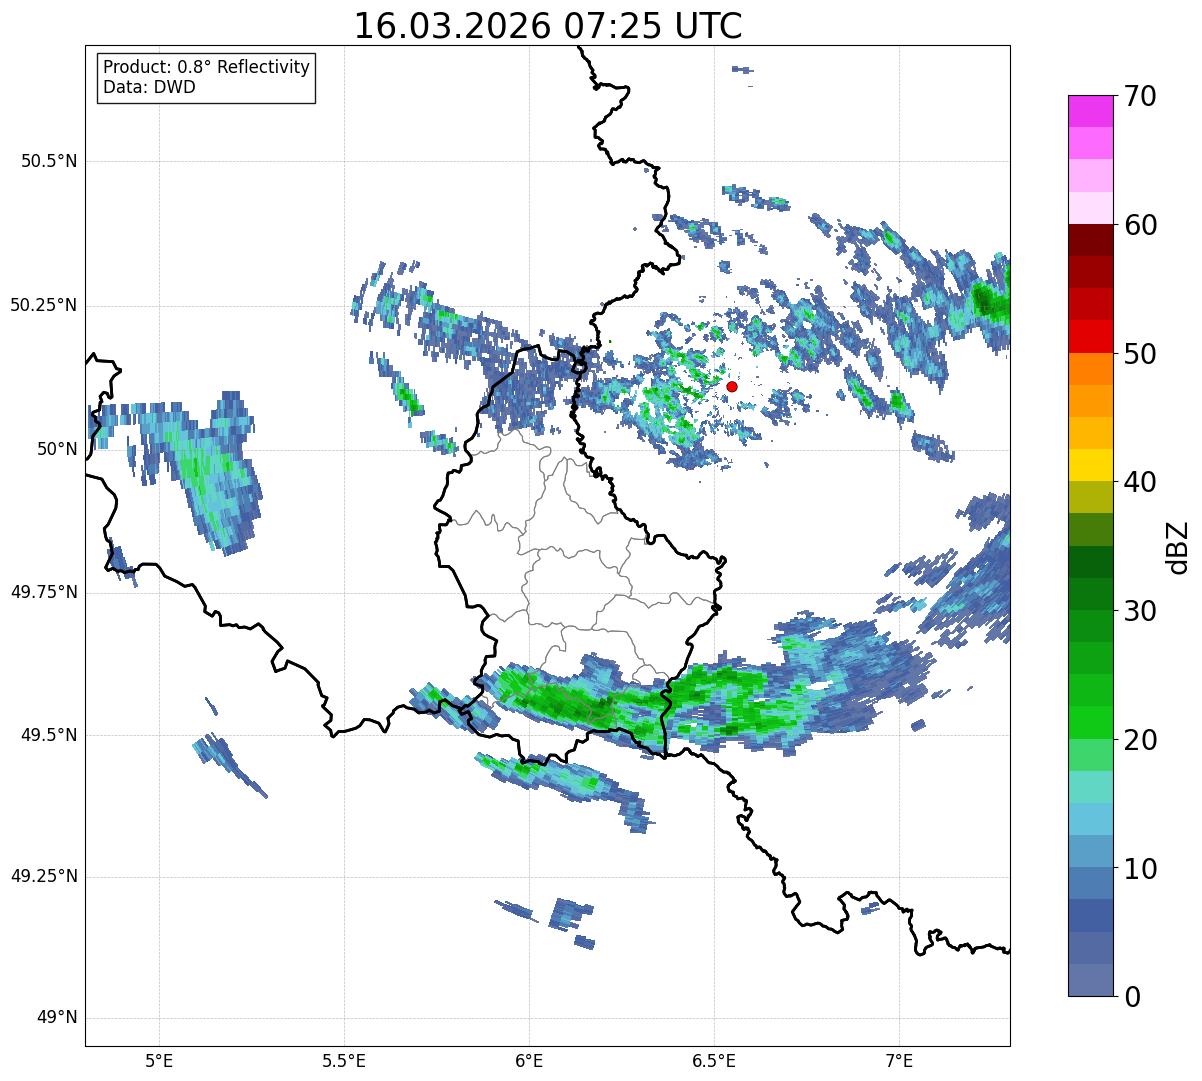Click the colorbar tick label 70
Image resolution: width=1202 pixels, height=1081 pixels.
(x=1140, y=96)
